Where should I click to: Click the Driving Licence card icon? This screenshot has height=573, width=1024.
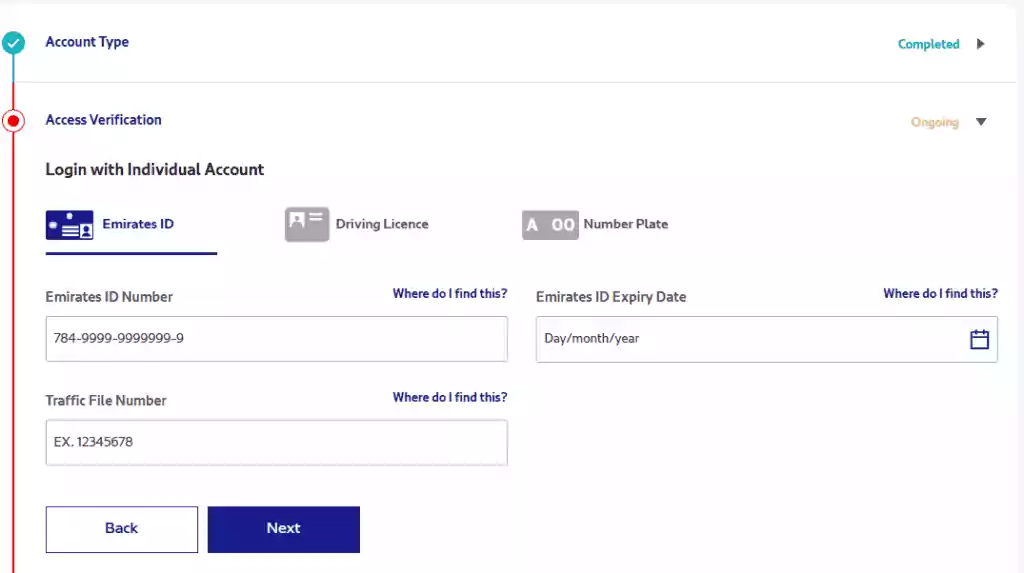(x=307, y=224)
